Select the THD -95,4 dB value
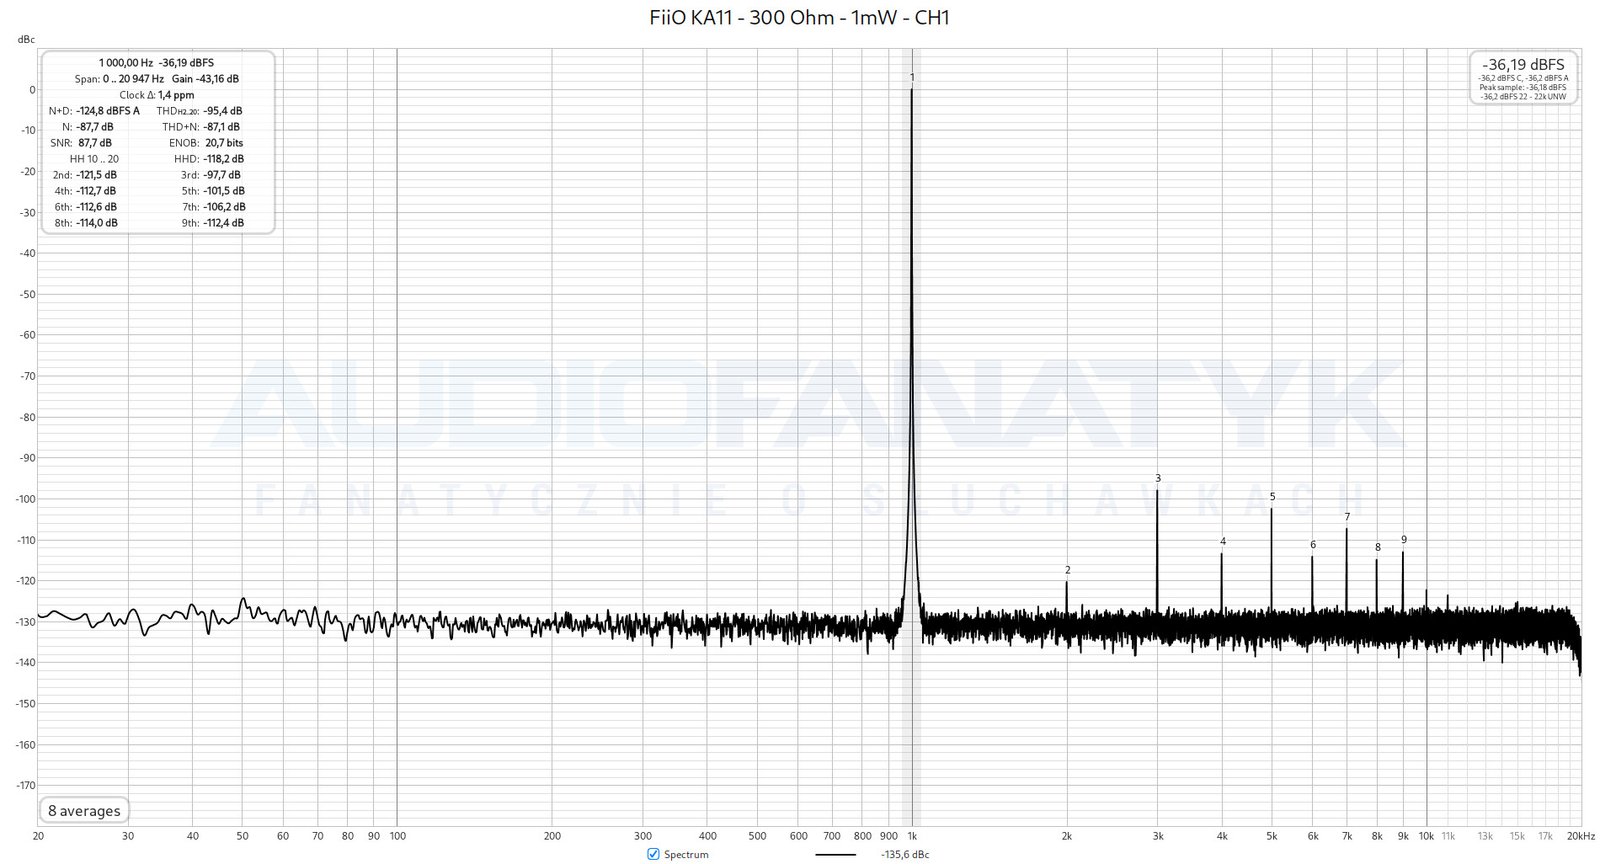Image resolution: width=1600 pixels, height=864 pixels. (199, 111)
